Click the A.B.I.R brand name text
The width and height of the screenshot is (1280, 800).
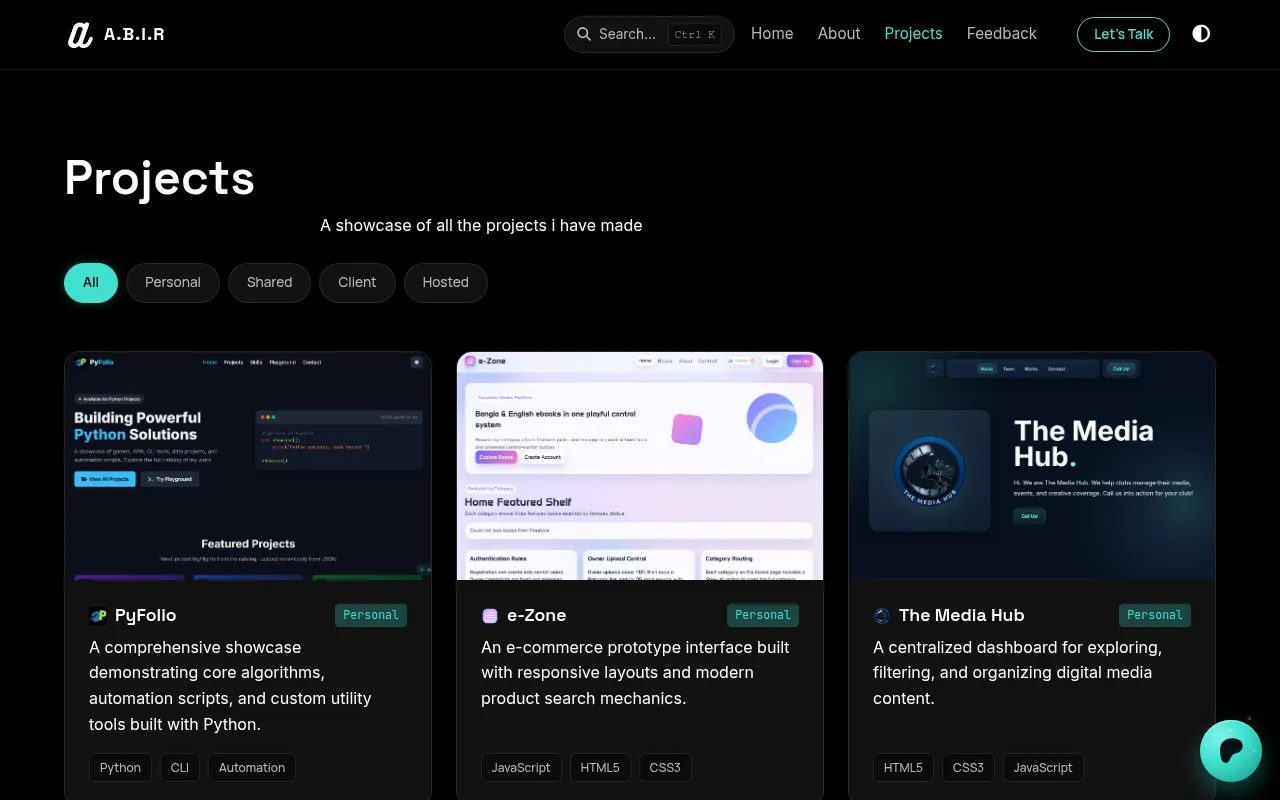pyautogui.click(x=134, y=34)
